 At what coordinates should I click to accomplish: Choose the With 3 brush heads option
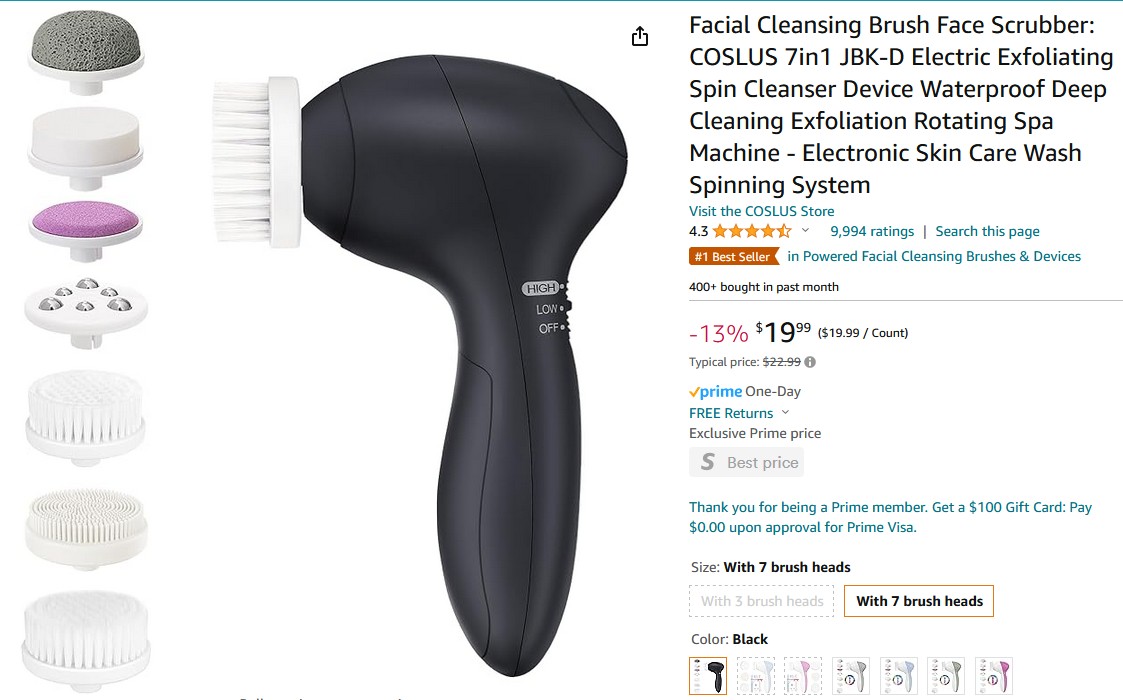point(762,601)
